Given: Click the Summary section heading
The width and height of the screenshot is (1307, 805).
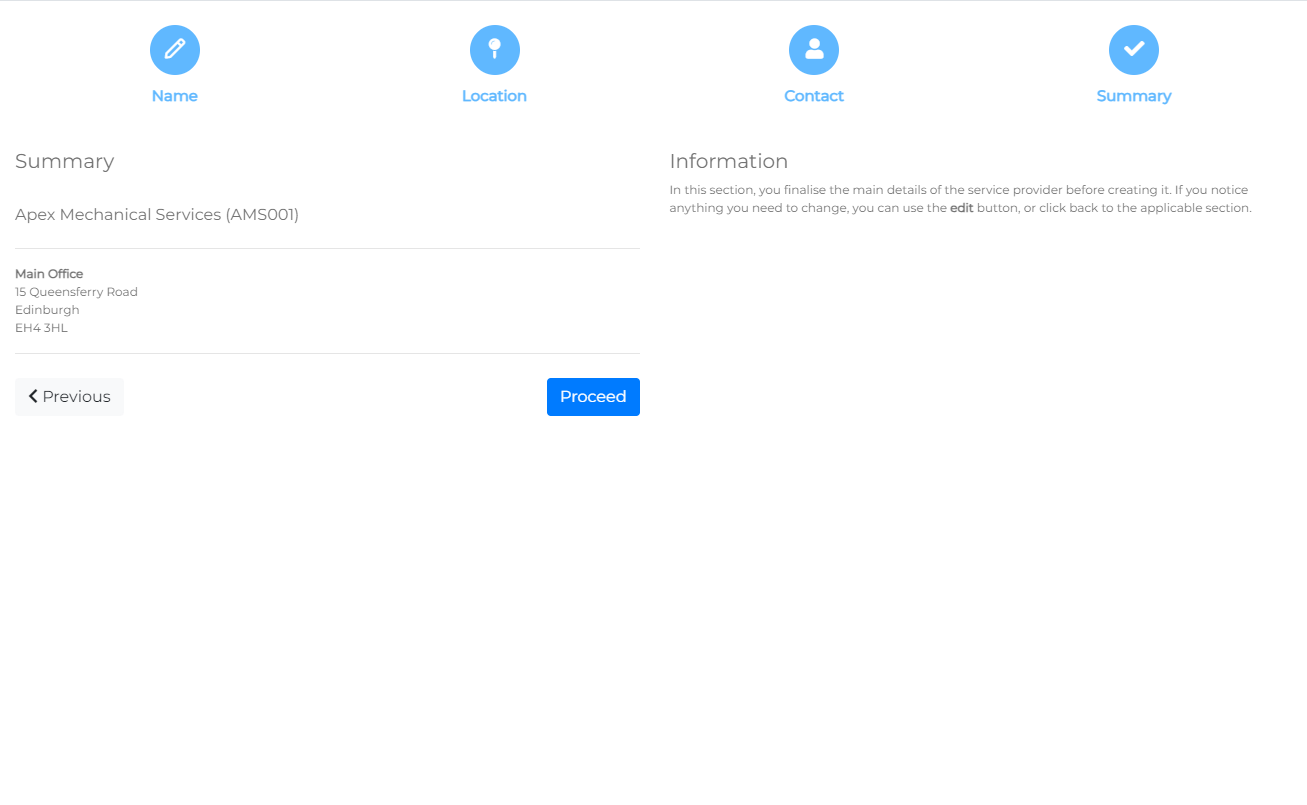Looking at the screenshot, I should [65, 162].
